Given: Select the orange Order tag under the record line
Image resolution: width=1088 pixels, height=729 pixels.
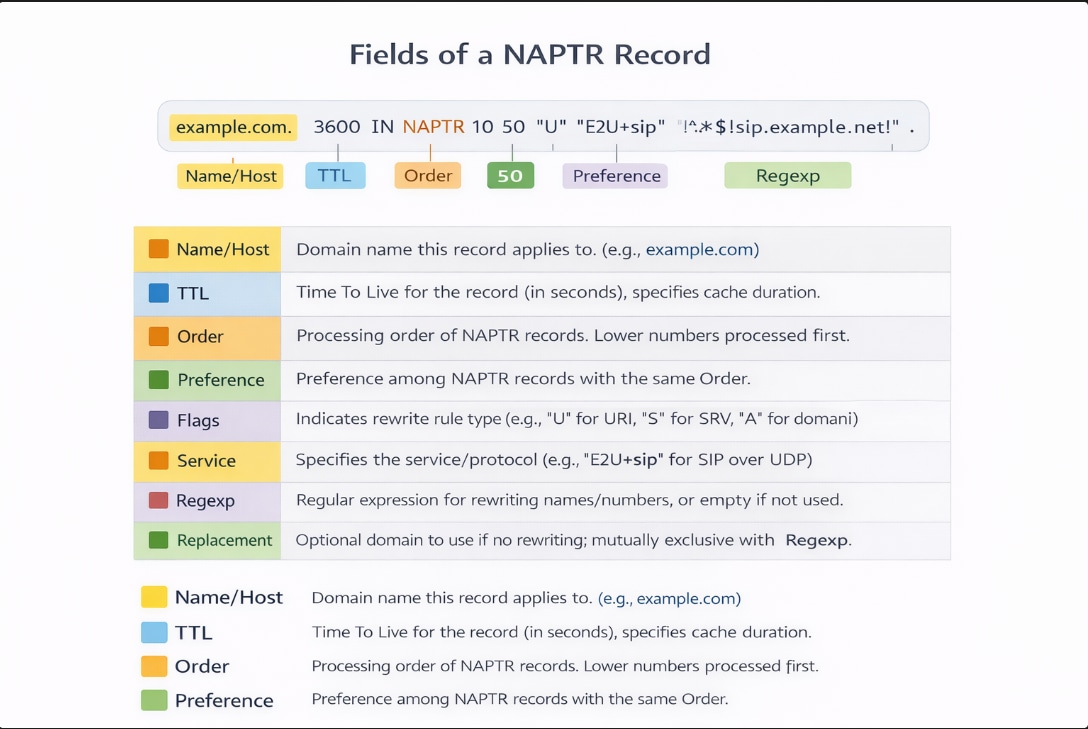Looking at the screenshot, I should pyautogui.click(x=428, y=176).
